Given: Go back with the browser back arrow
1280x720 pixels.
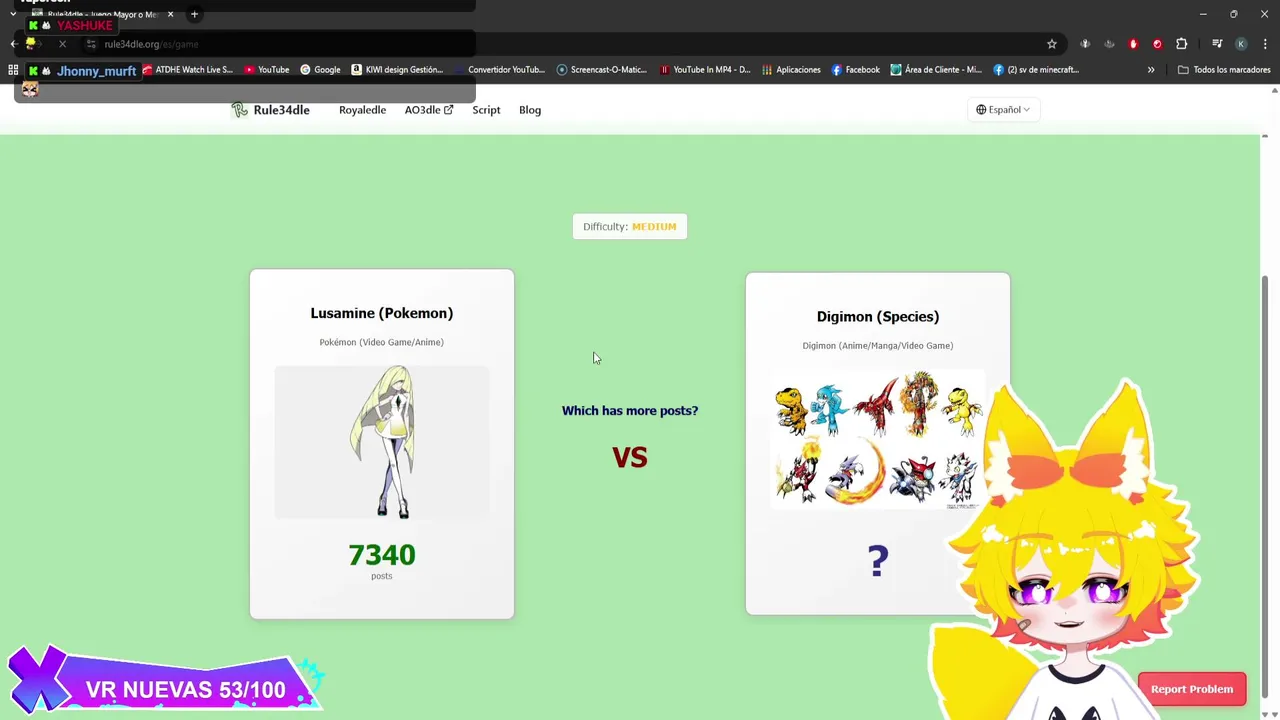Looking at the screenshot, I should (14, 44).
